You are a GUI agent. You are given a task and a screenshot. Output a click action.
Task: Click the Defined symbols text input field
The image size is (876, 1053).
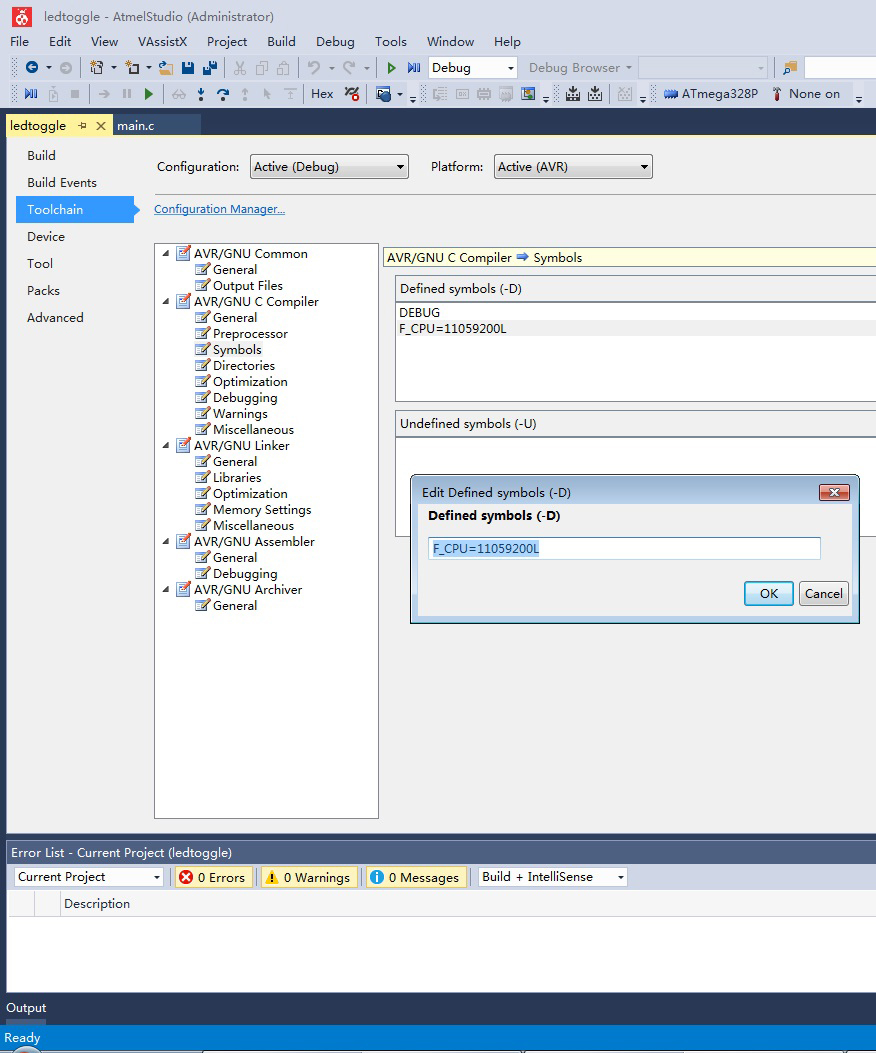pyautogui.click(x=624, y=549)
